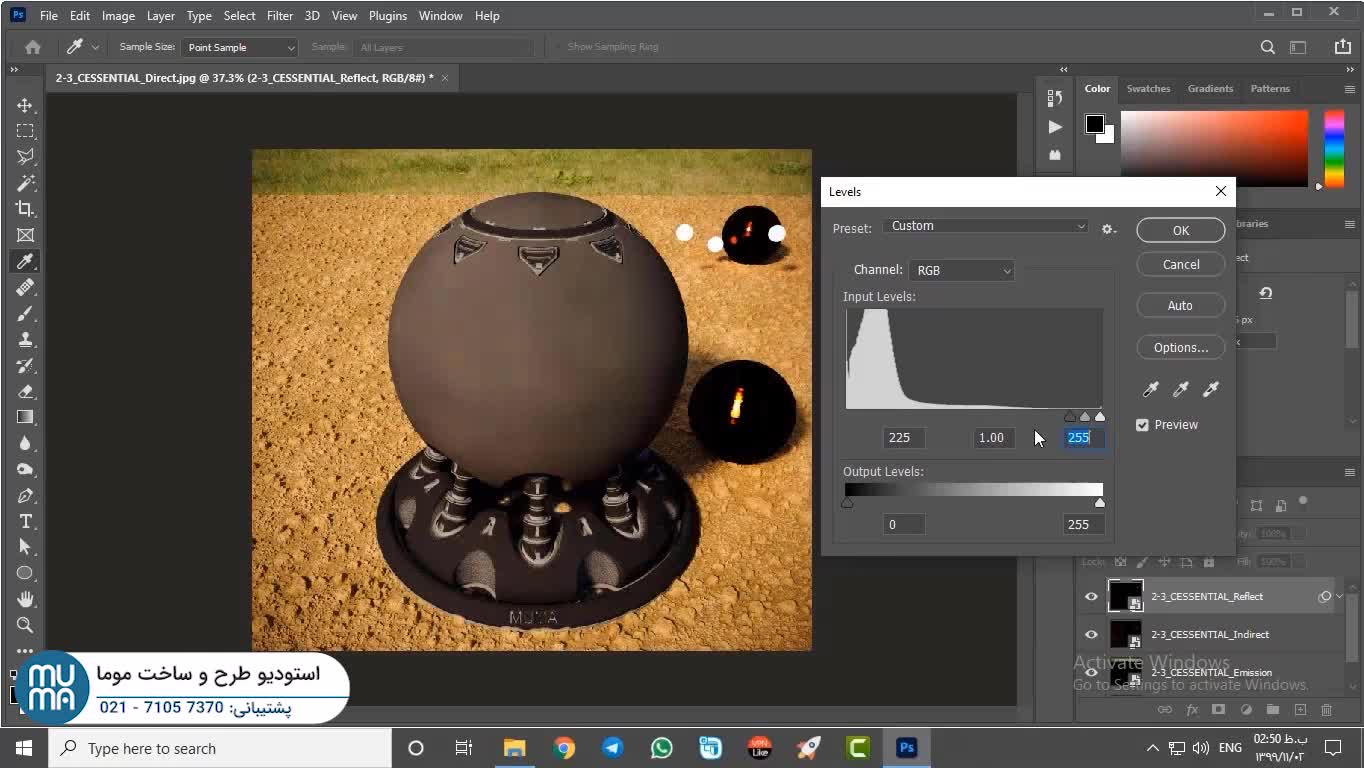Screen dimensions: 1364x768
Task: Select the Hand tool
Action: tap(25, 599)
